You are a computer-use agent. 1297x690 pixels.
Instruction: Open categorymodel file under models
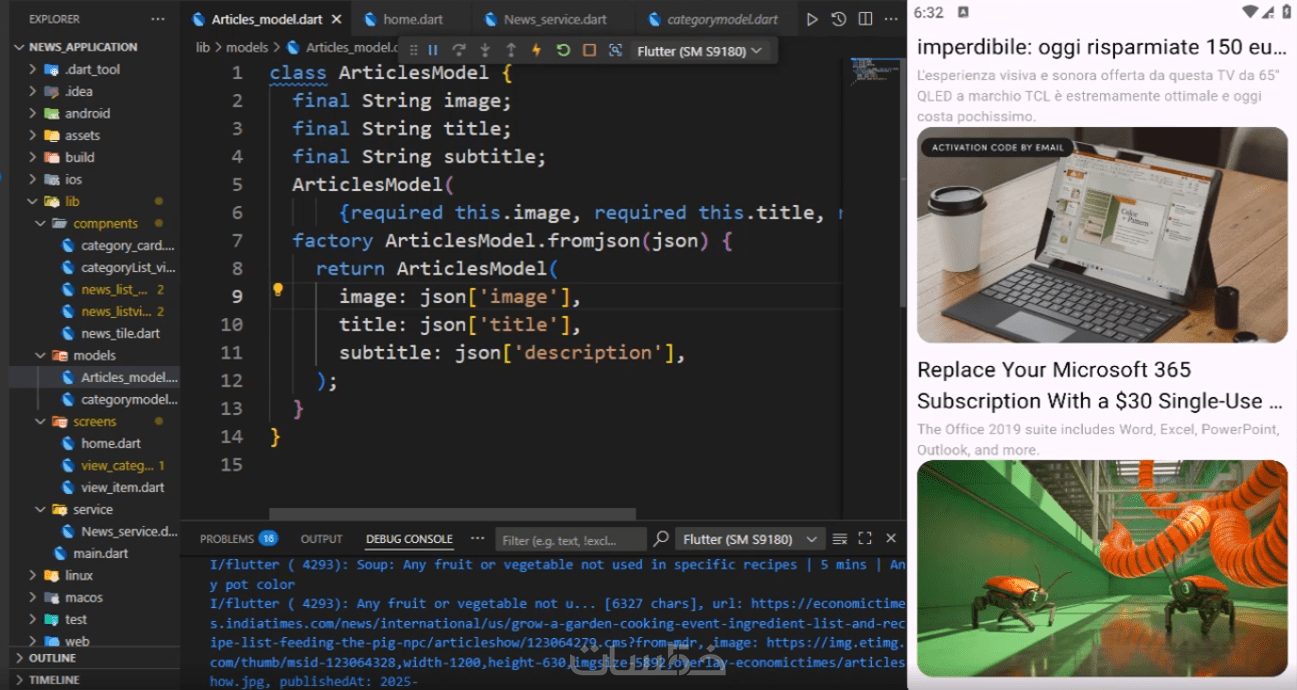(128, 399)
